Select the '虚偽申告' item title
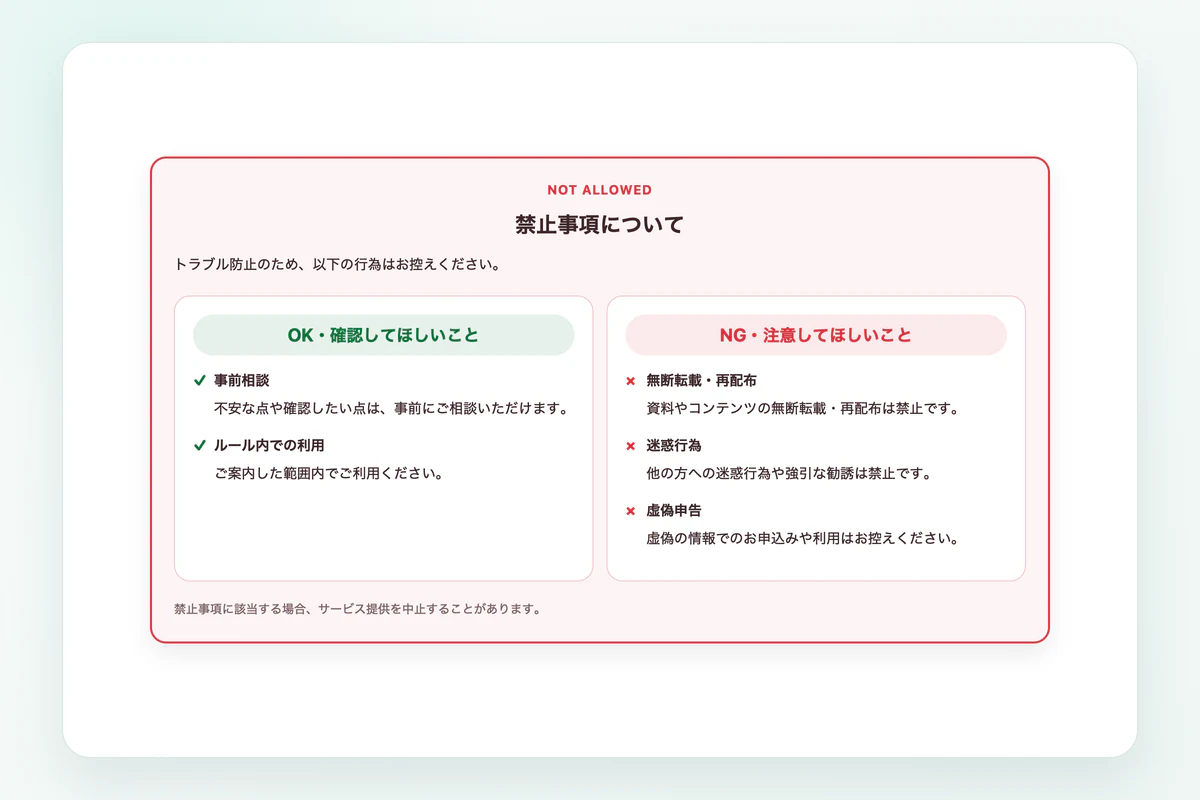The width and height of the screenshot is (1200, 800). tap(674, 510)
